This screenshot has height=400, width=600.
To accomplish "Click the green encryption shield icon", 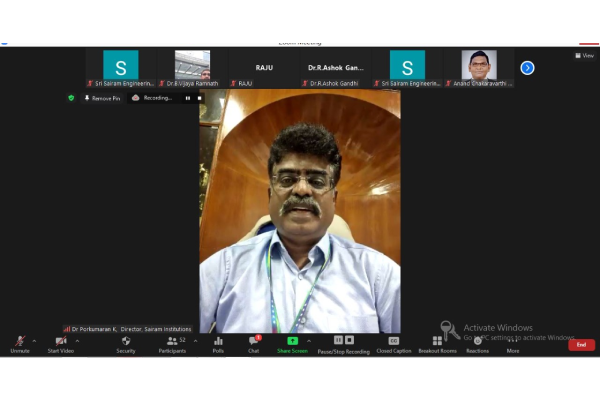I will coord(71,98).
